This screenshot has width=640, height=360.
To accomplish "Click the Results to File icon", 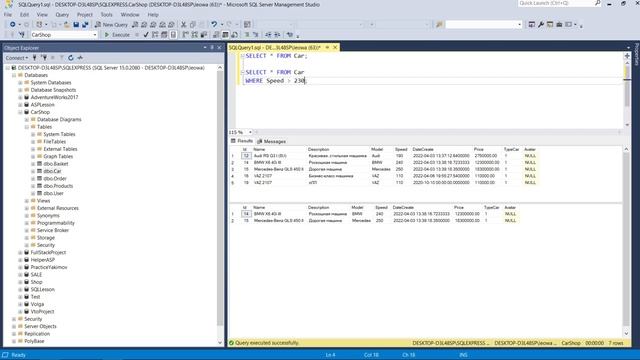I will pos(234,35).
